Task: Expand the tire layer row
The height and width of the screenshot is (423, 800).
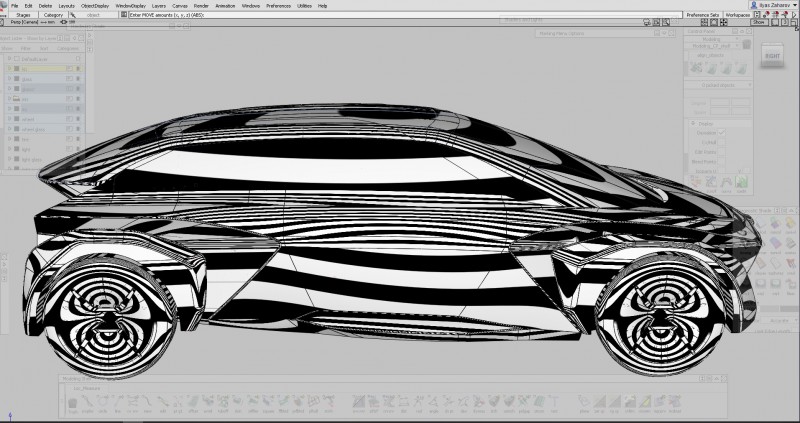Action: 9,139
